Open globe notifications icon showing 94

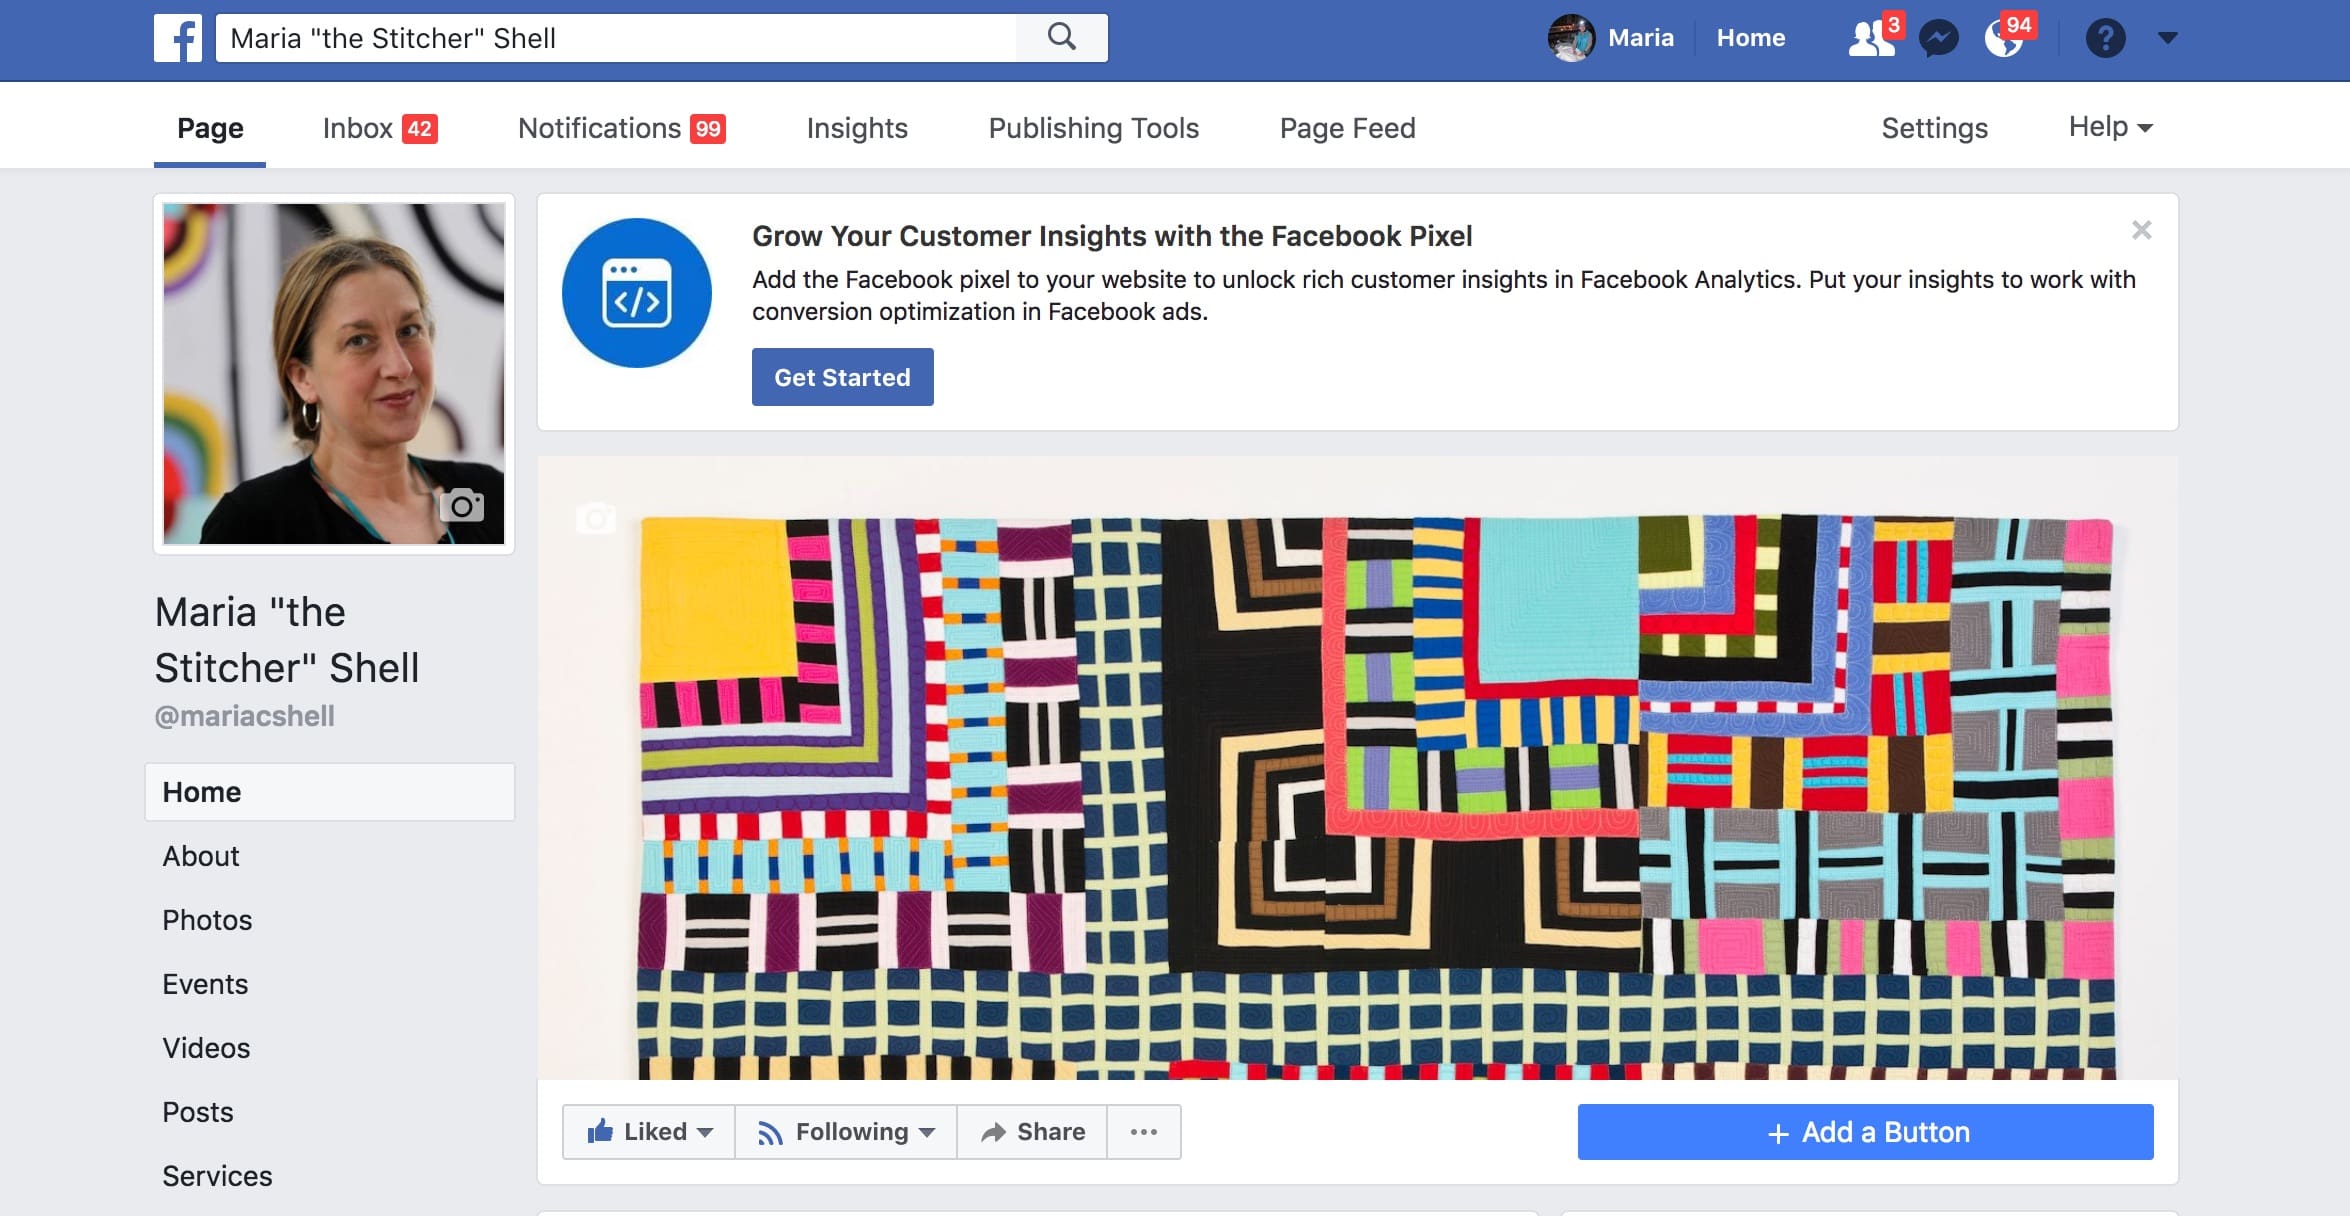pos(2005,39)
